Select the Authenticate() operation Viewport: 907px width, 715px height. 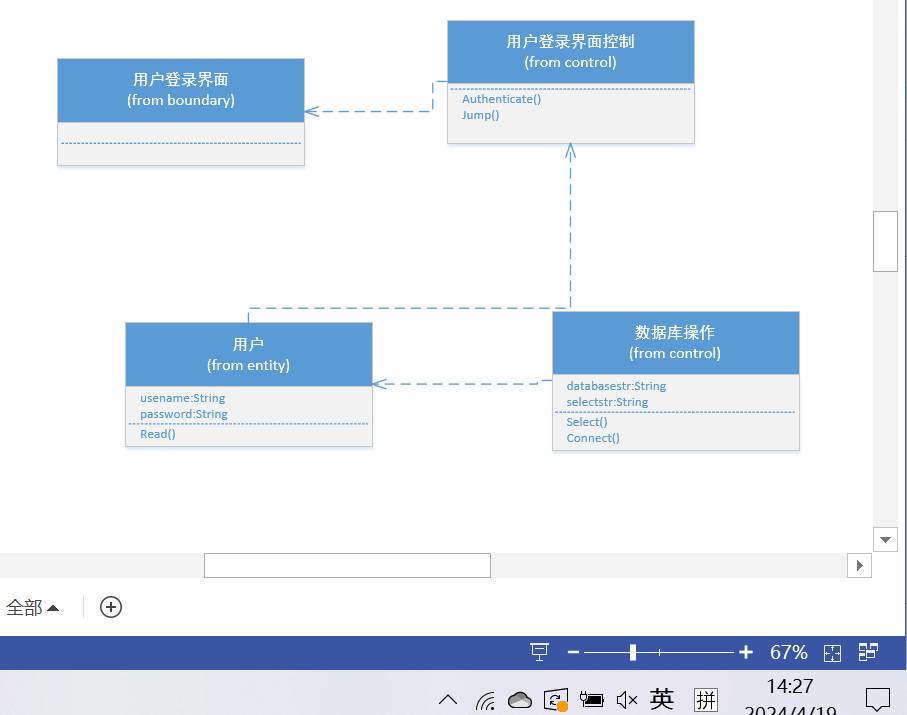(x=502, y=99)
